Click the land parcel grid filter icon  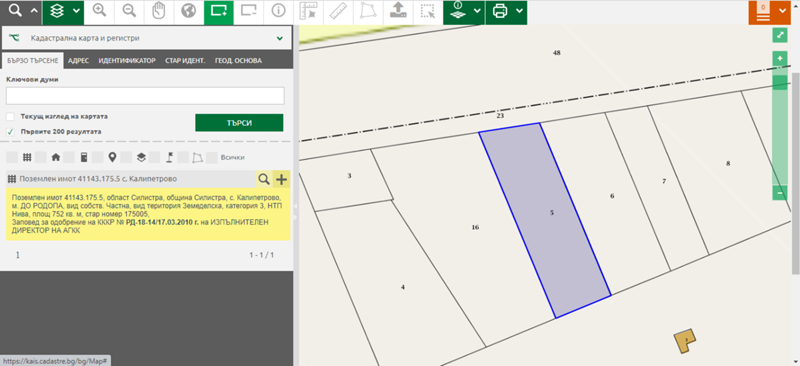pos(27,157)
